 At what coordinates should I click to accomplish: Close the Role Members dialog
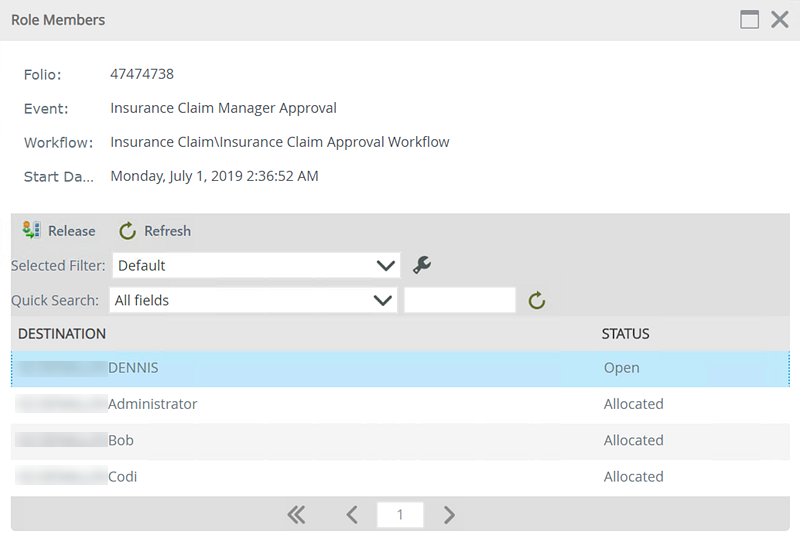780,19
